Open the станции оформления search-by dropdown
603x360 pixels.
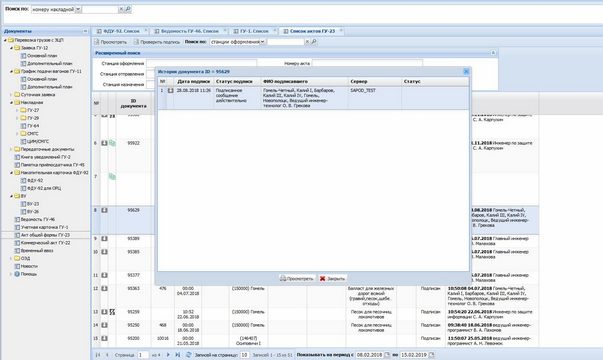coord(263,42)
